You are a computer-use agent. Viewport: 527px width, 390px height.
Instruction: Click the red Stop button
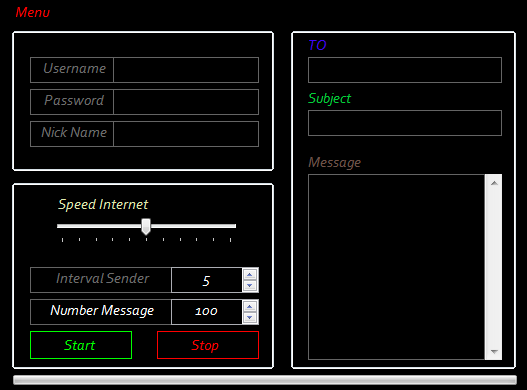click(208, 345)
